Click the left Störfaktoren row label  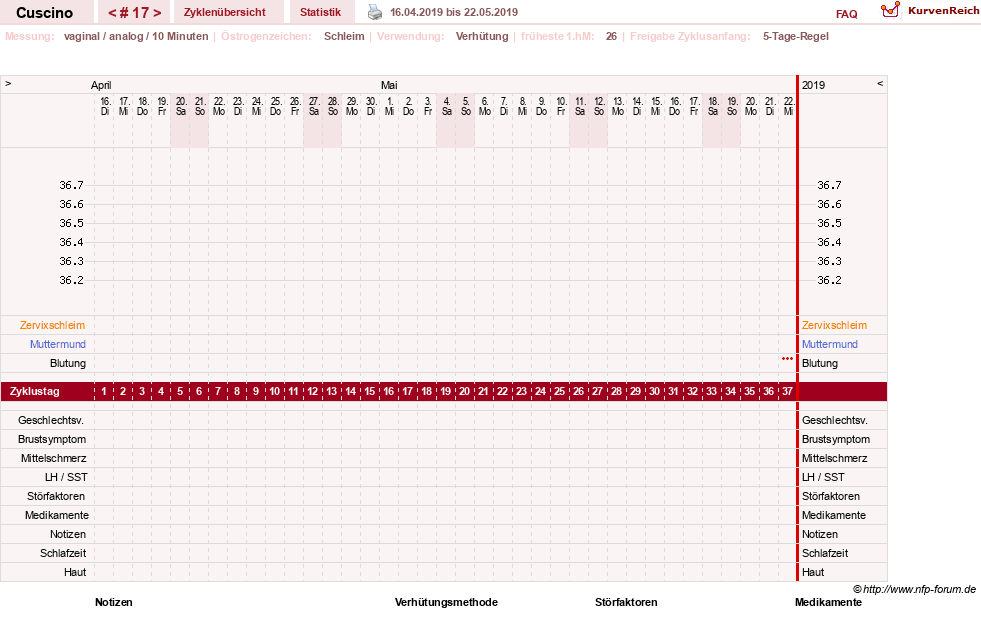pyautogui.click(x=56, y=496)
